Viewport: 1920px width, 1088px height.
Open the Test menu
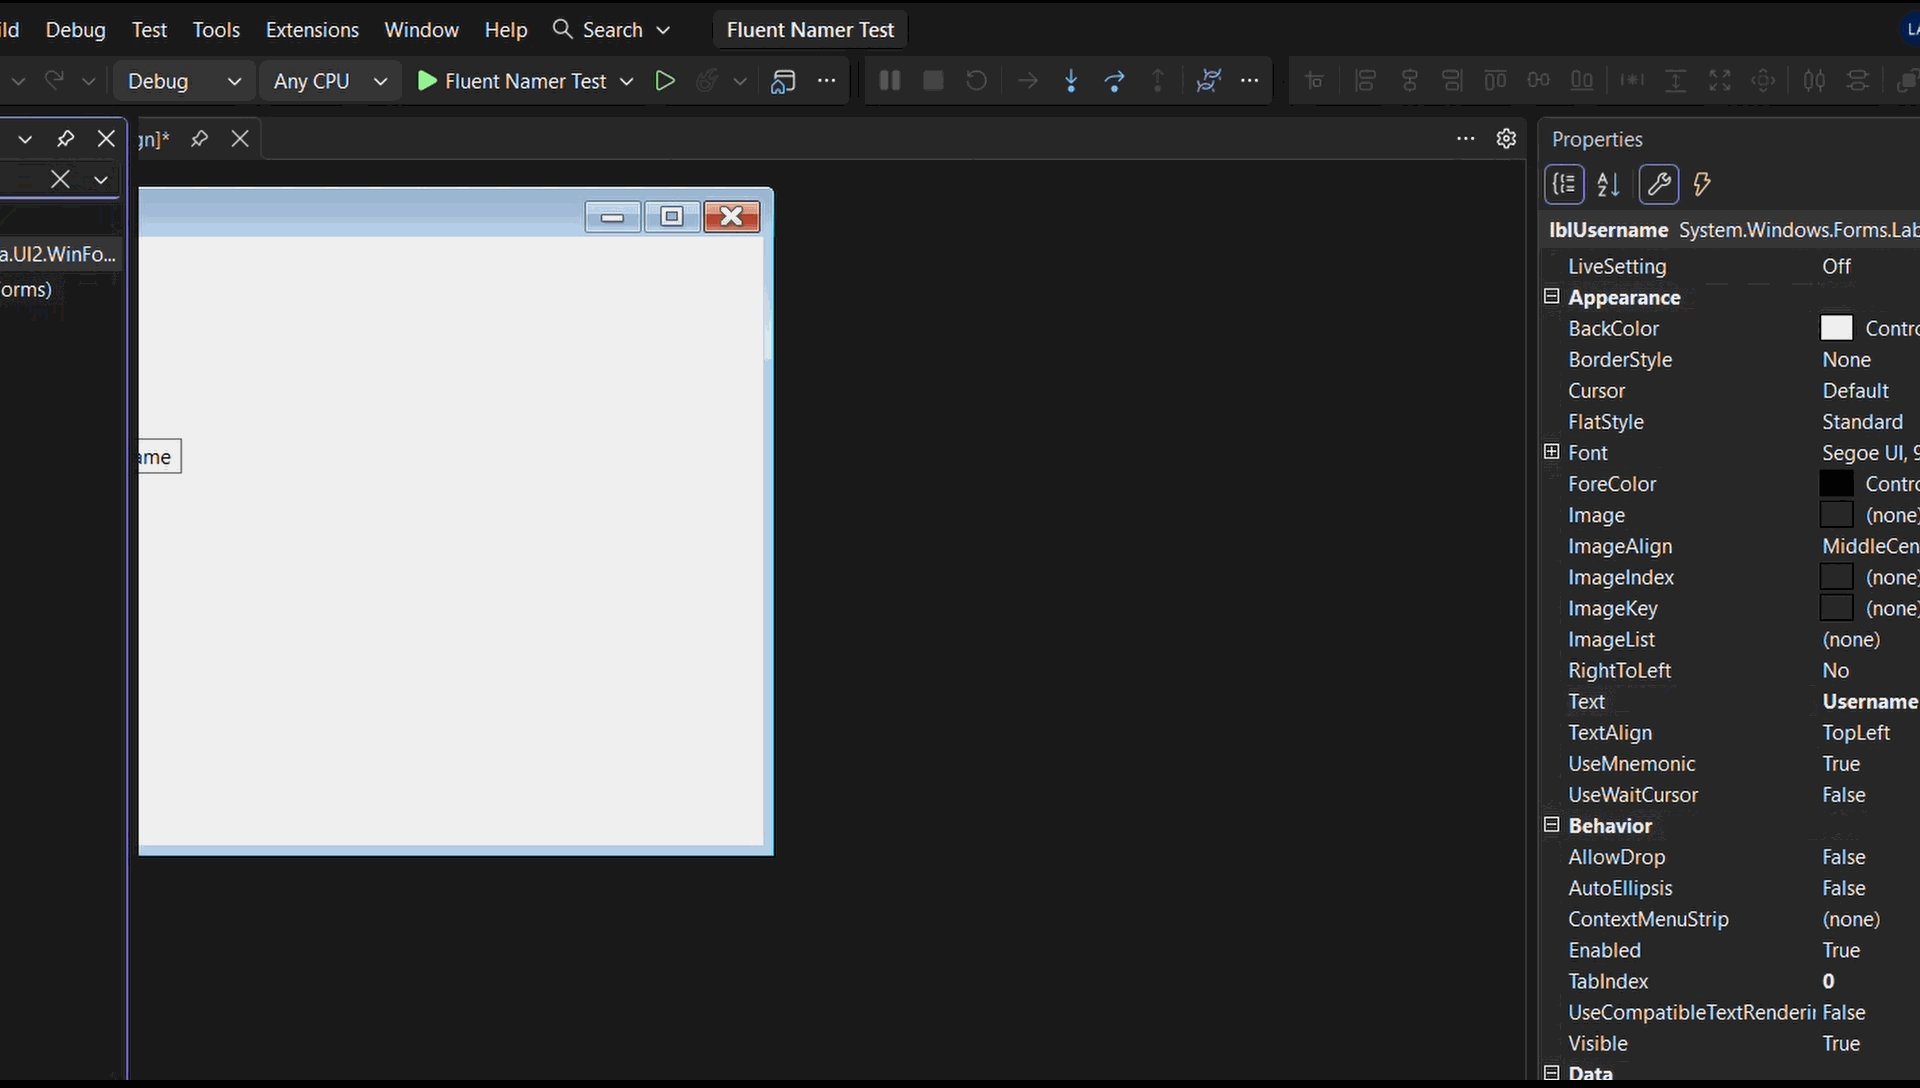coord(149,30)
